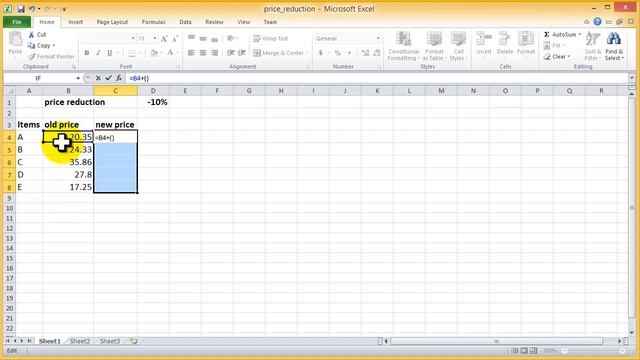Switch to the Formulas tab
Viewport: 640px width, 360px height.
tap(153, 22)
